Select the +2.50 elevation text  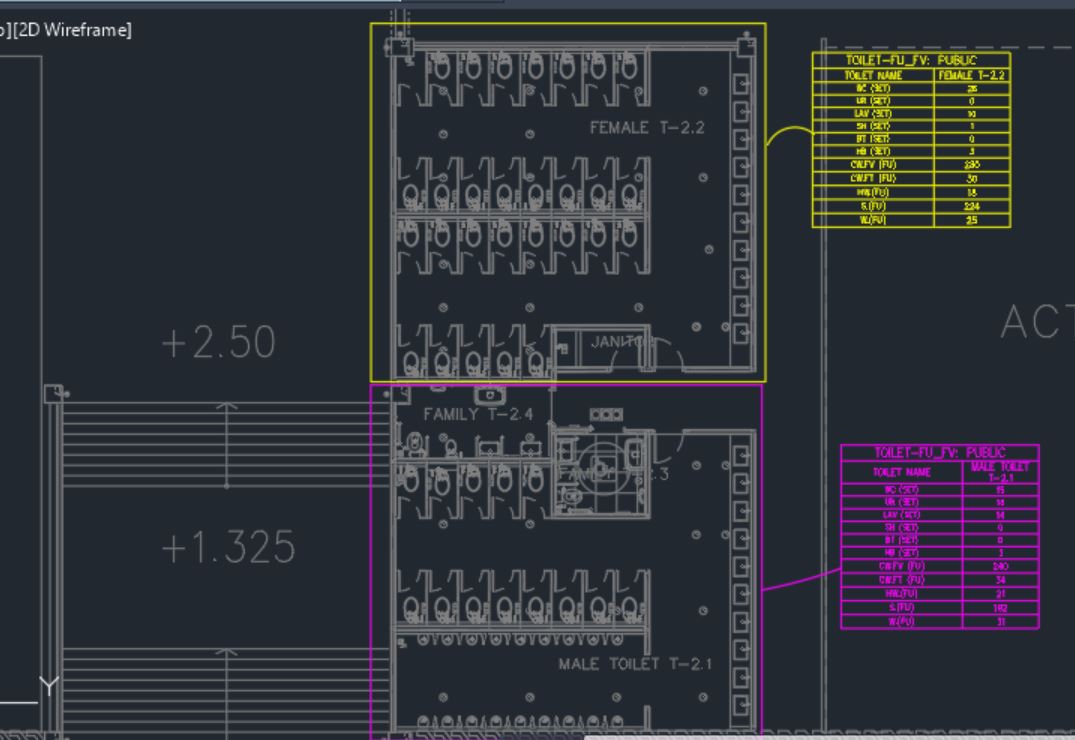(218, 343)
